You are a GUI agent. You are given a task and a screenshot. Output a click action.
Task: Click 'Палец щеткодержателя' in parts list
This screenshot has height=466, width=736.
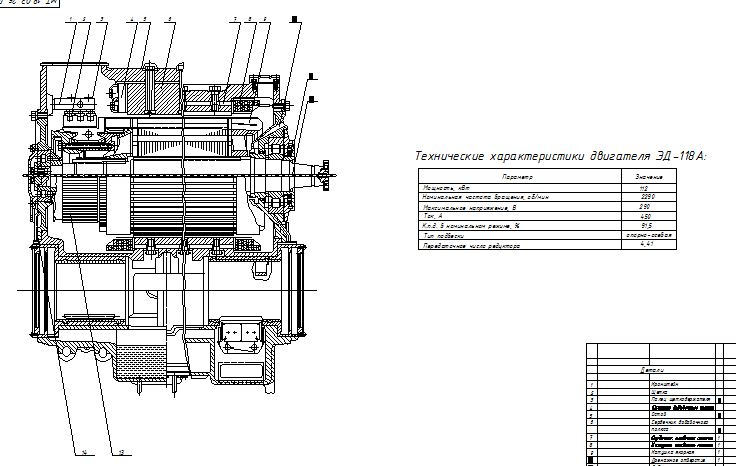681,399
